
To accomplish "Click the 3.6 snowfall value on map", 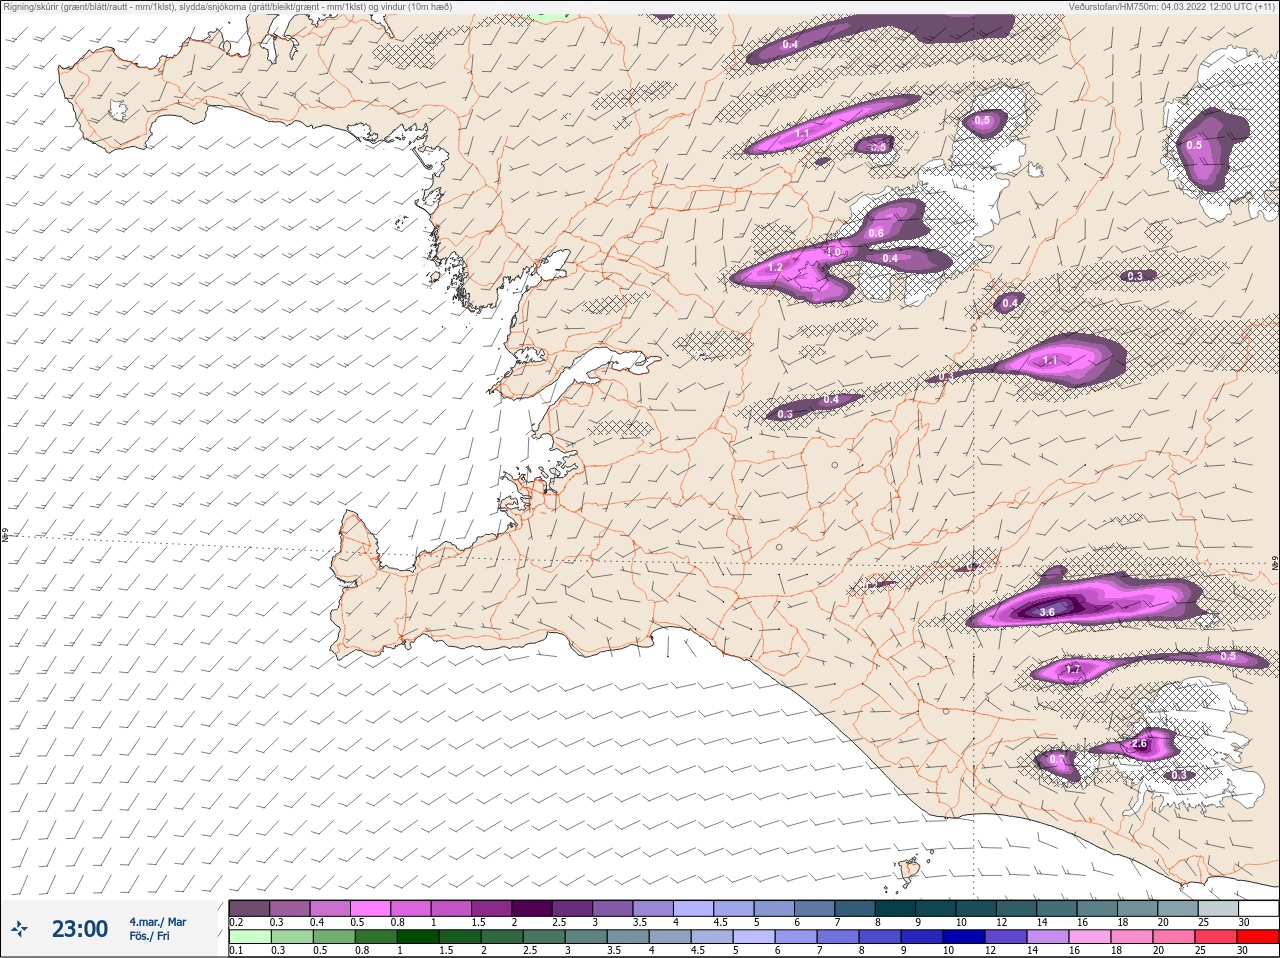I will click(x=1047, y=611).
